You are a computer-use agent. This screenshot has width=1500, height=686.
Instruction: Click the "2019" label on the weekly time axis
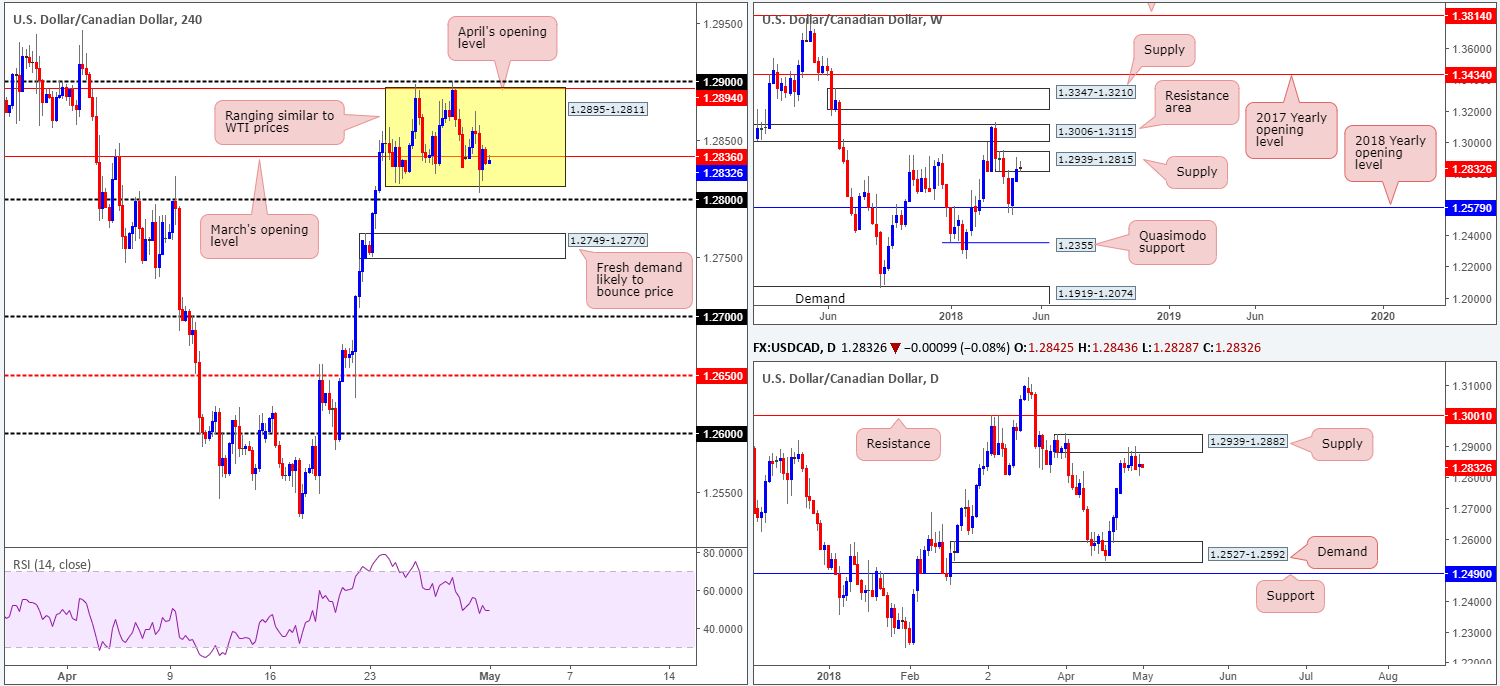(1169, 316)
